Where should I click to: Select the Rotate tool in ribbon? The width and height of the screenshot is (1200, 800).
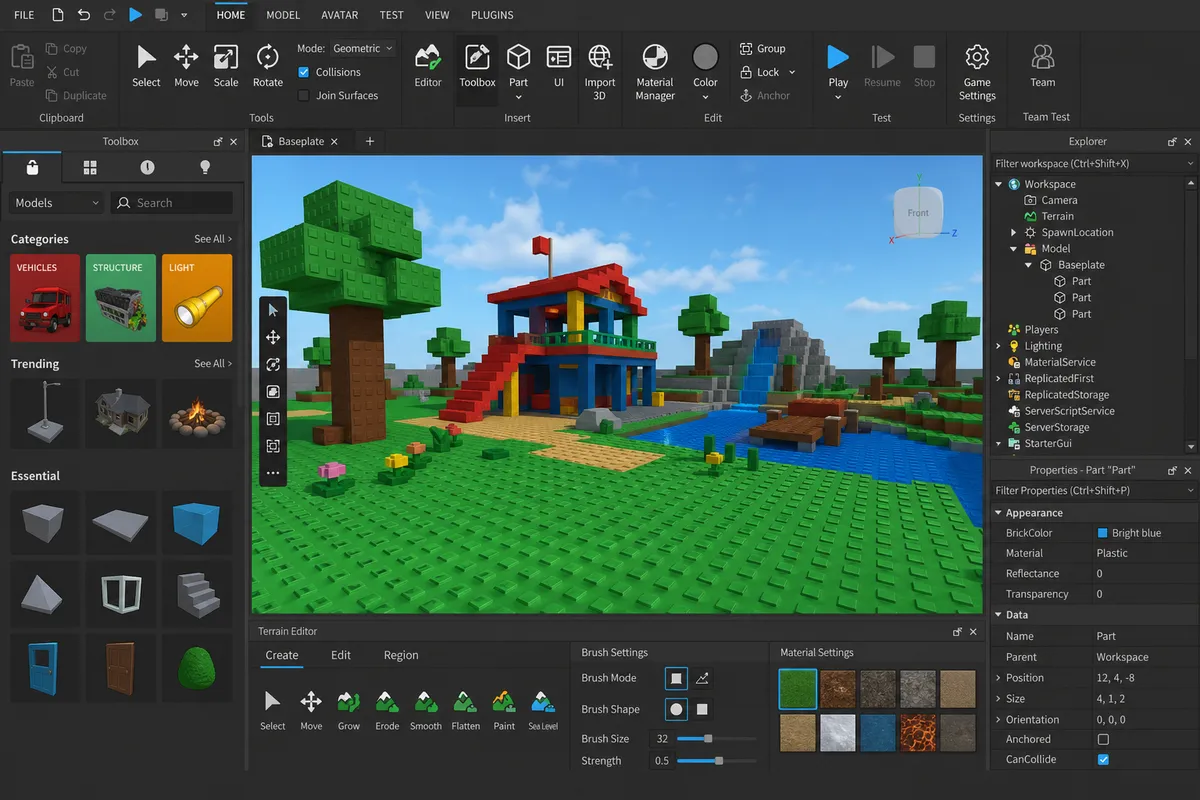(267, 66)
